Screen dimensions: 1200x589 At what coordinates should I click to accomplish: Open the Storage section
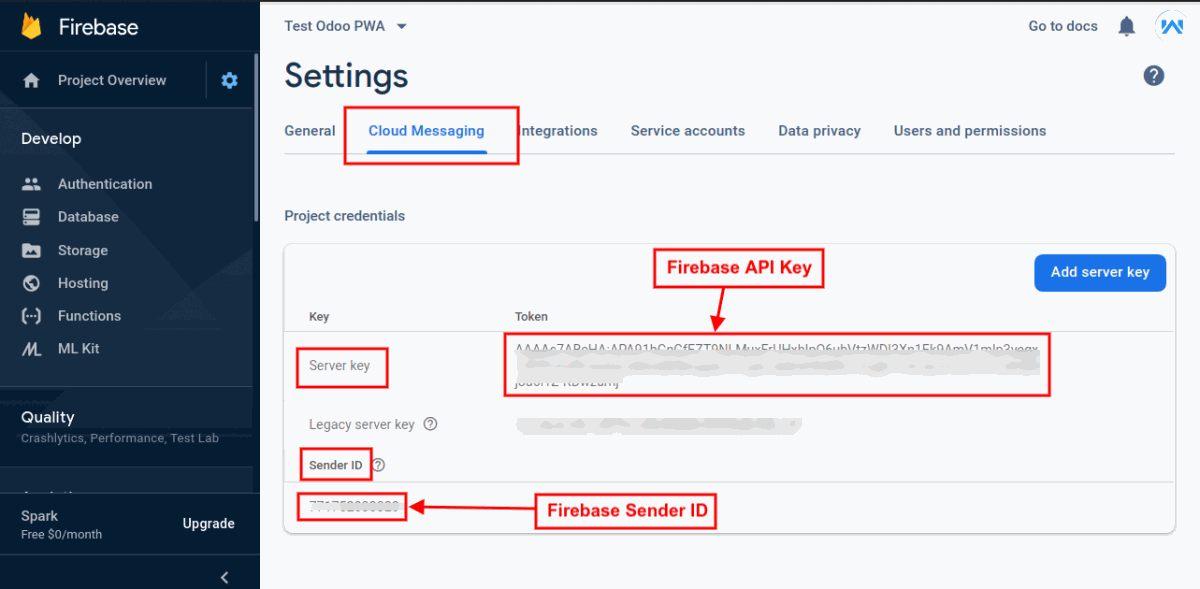(83, 250)
